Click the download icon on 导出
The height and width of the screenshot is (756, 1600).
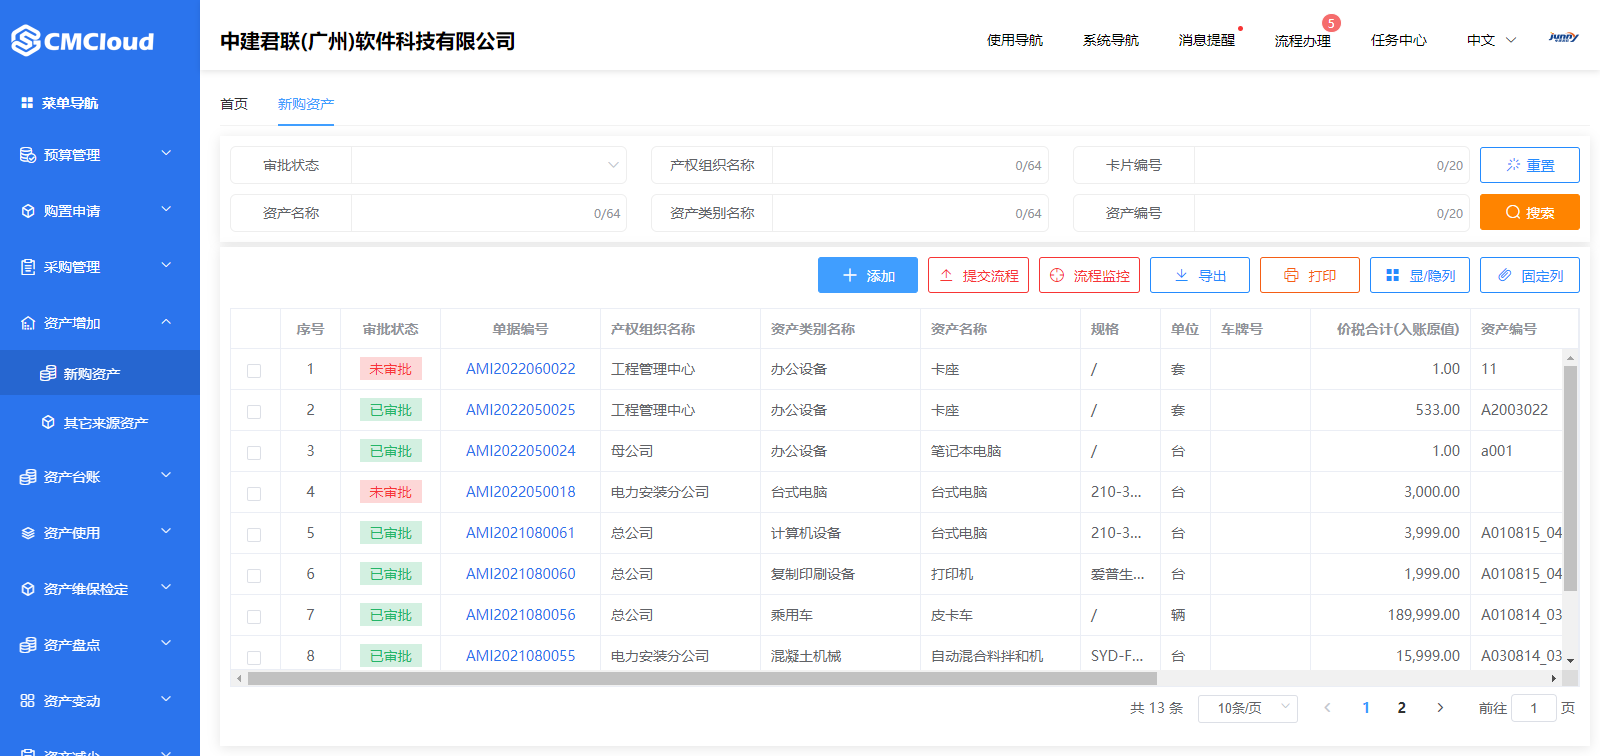1182,275
